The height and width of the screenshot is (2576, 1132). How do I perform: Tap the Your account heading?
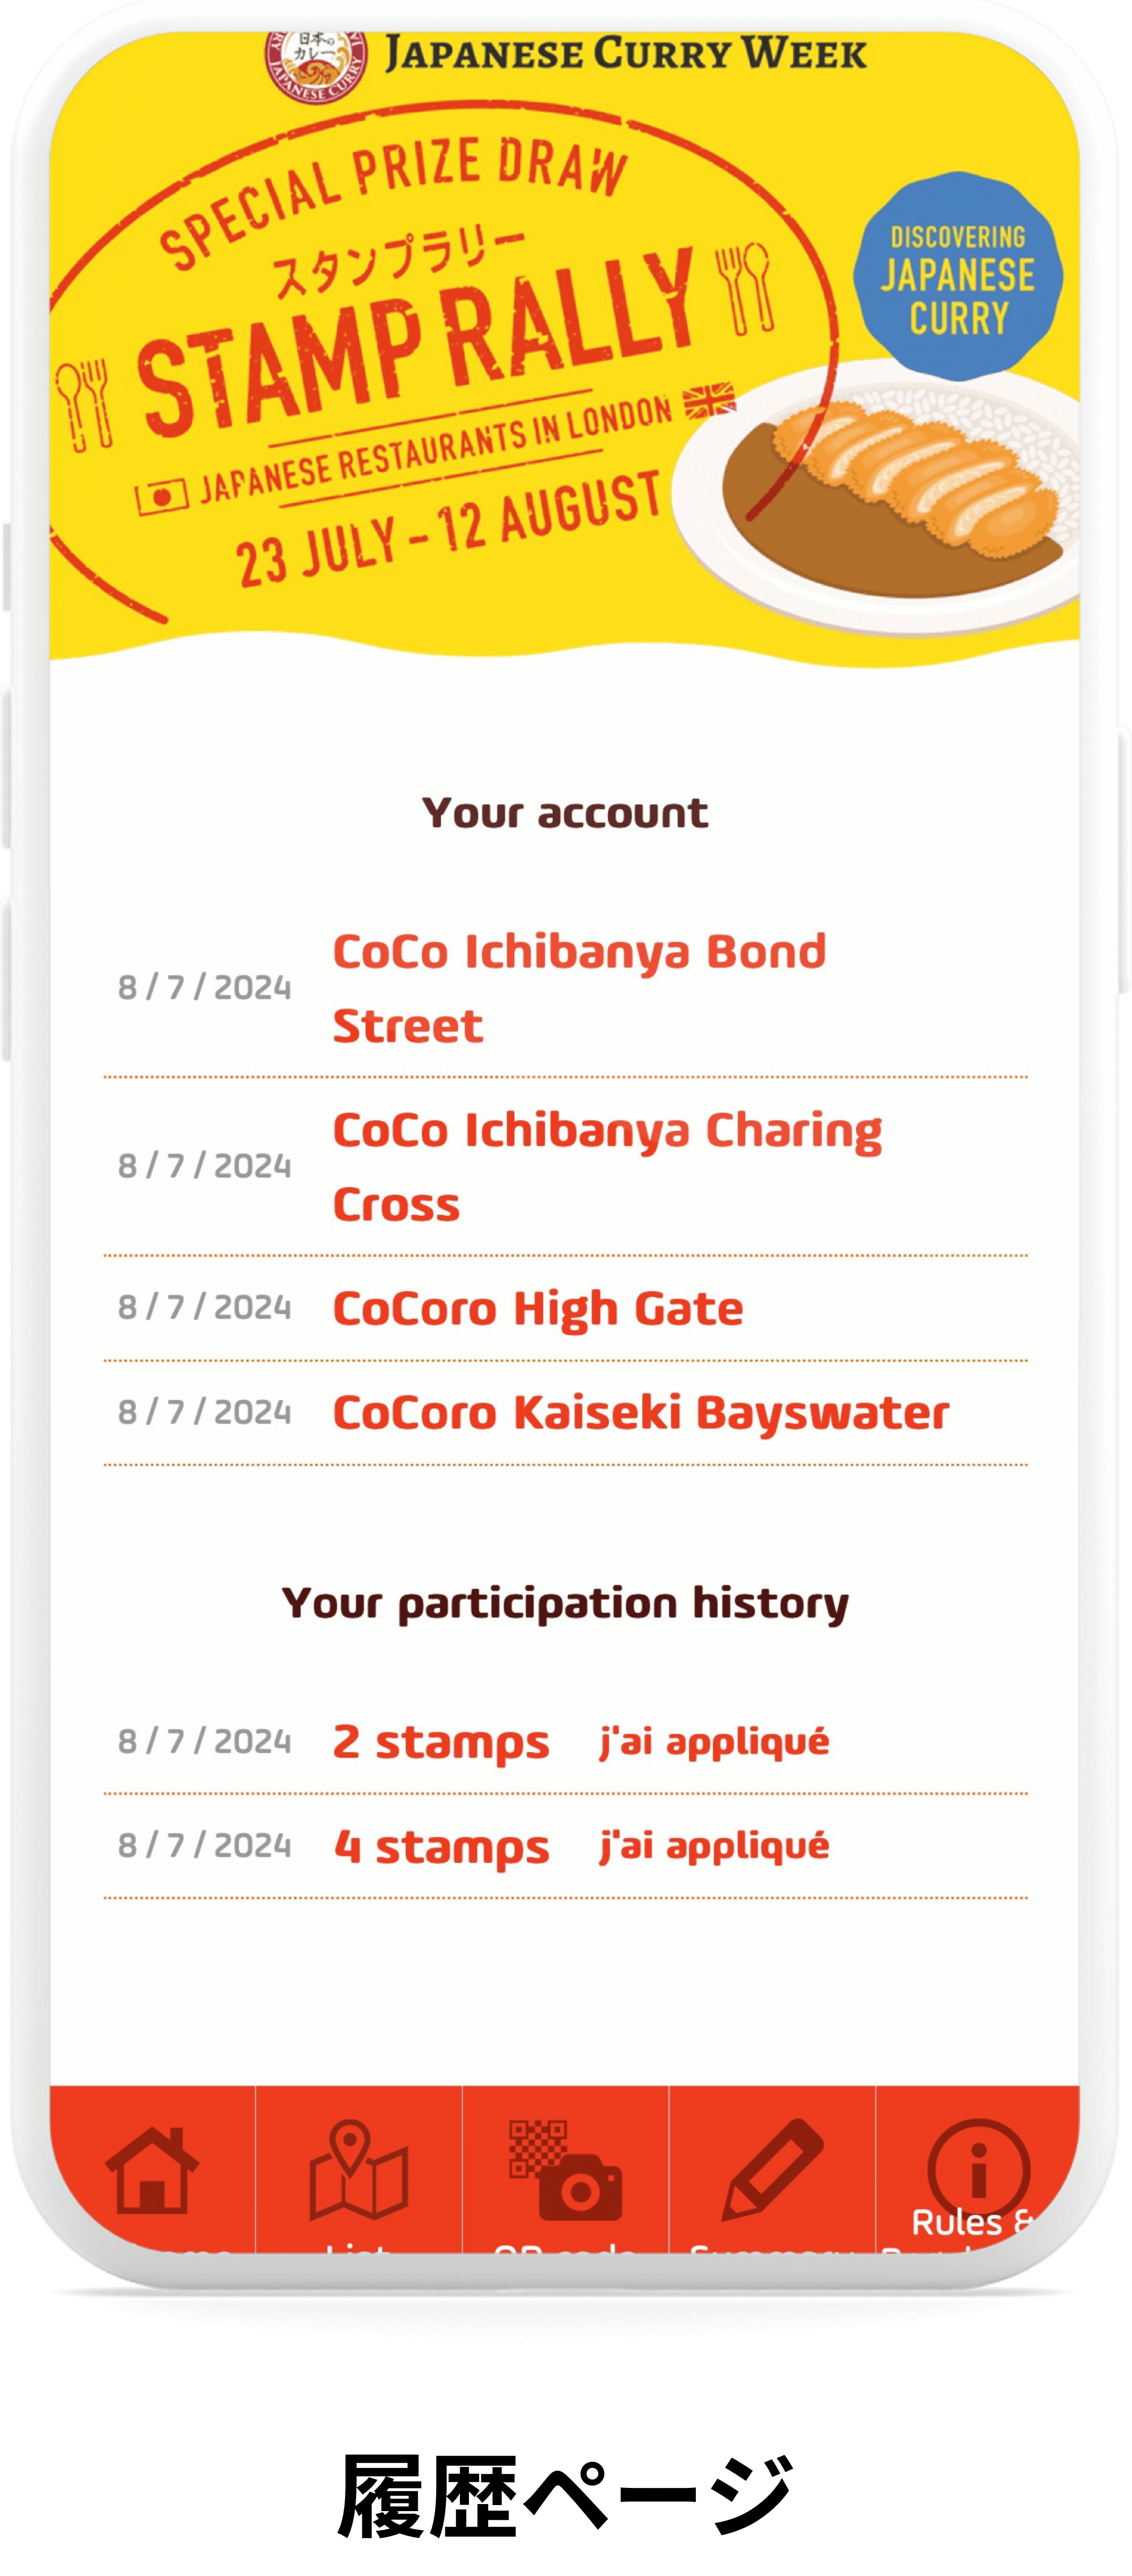(x=565, y=812)
